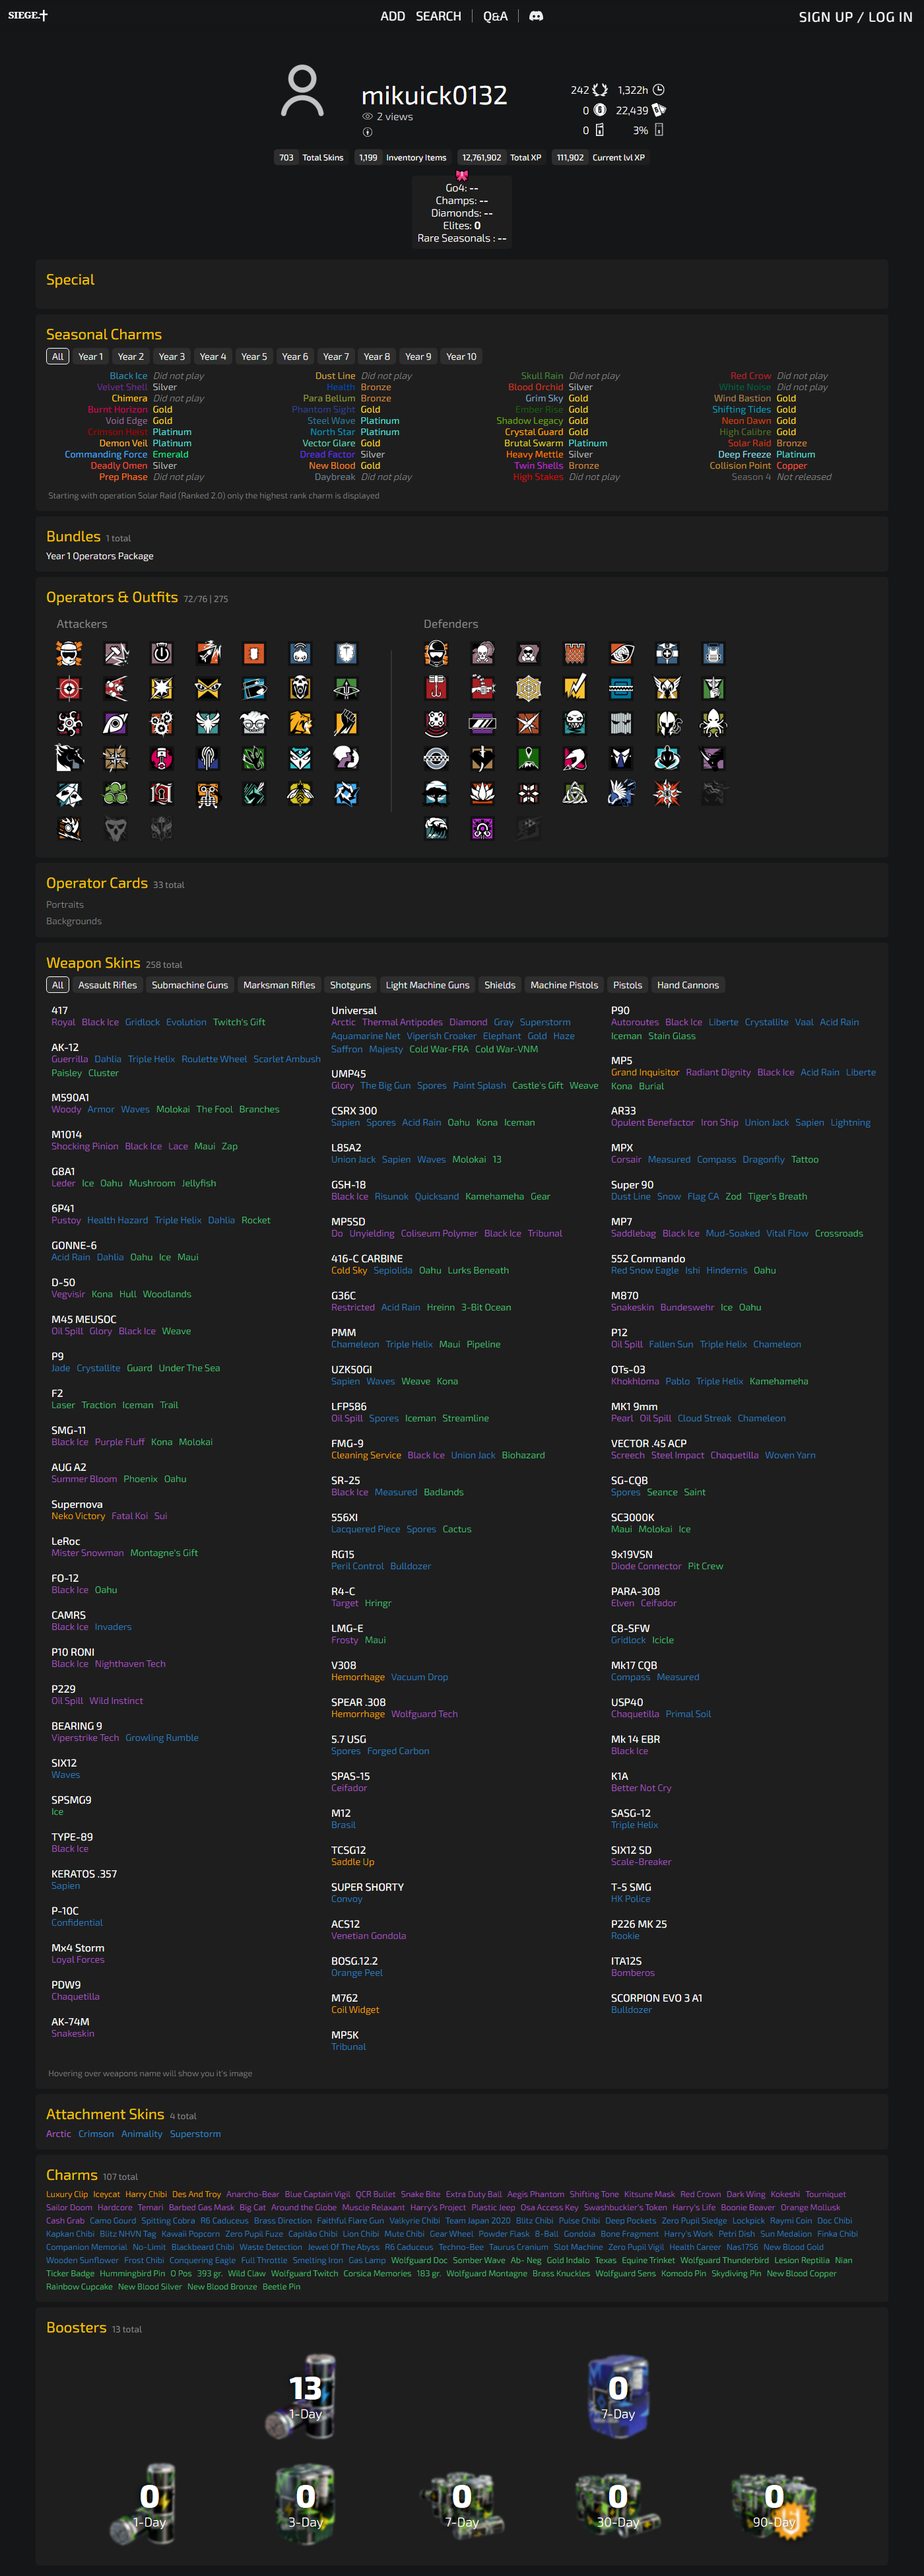Select the Doc medical cross icon

tap(667, 654)
